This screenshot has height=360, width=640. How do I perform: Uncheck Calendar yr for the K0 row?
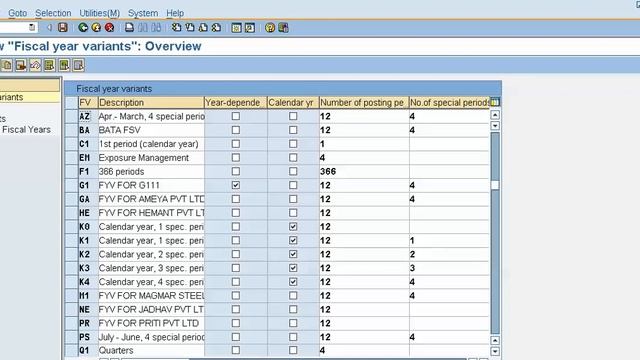coord(293,227)
